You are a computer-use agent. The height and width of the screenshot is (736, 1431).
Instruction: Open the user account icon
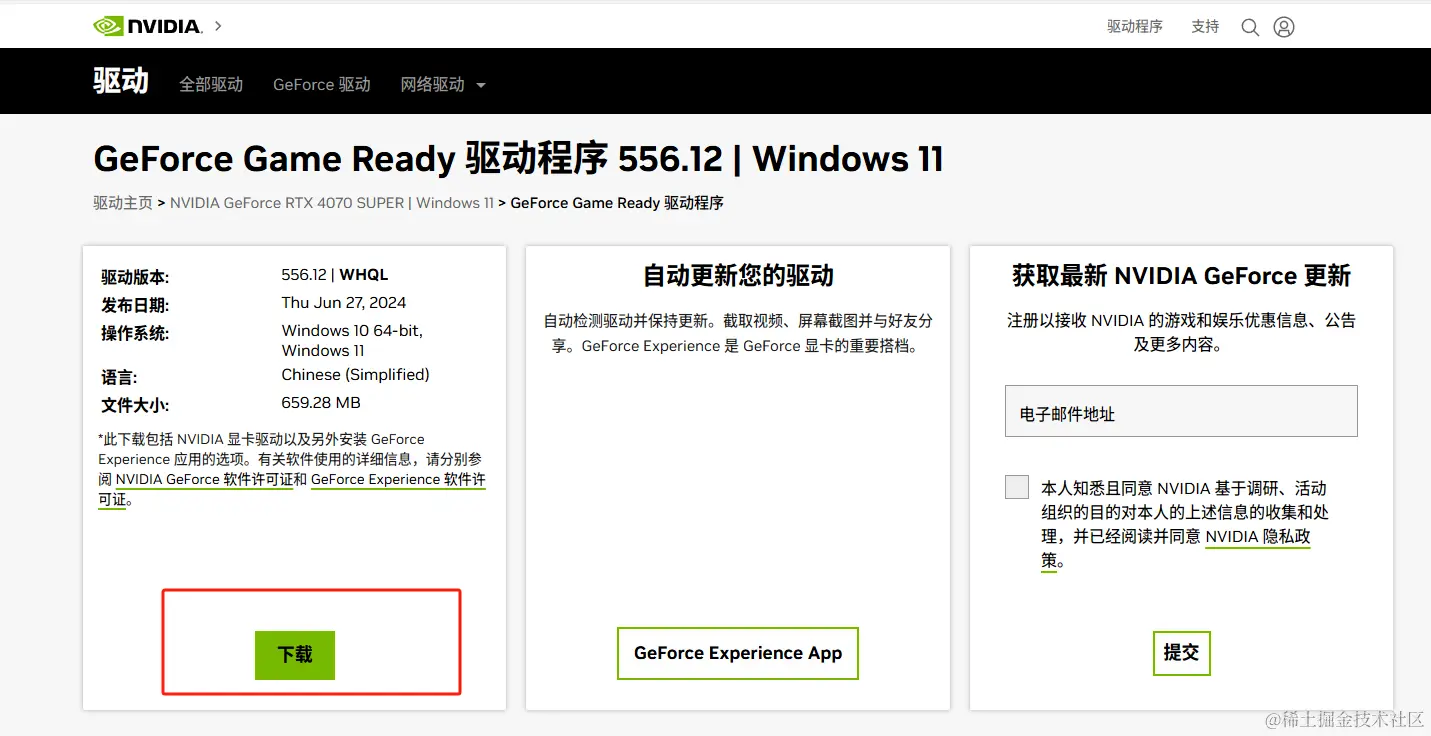pos(1284,27)
